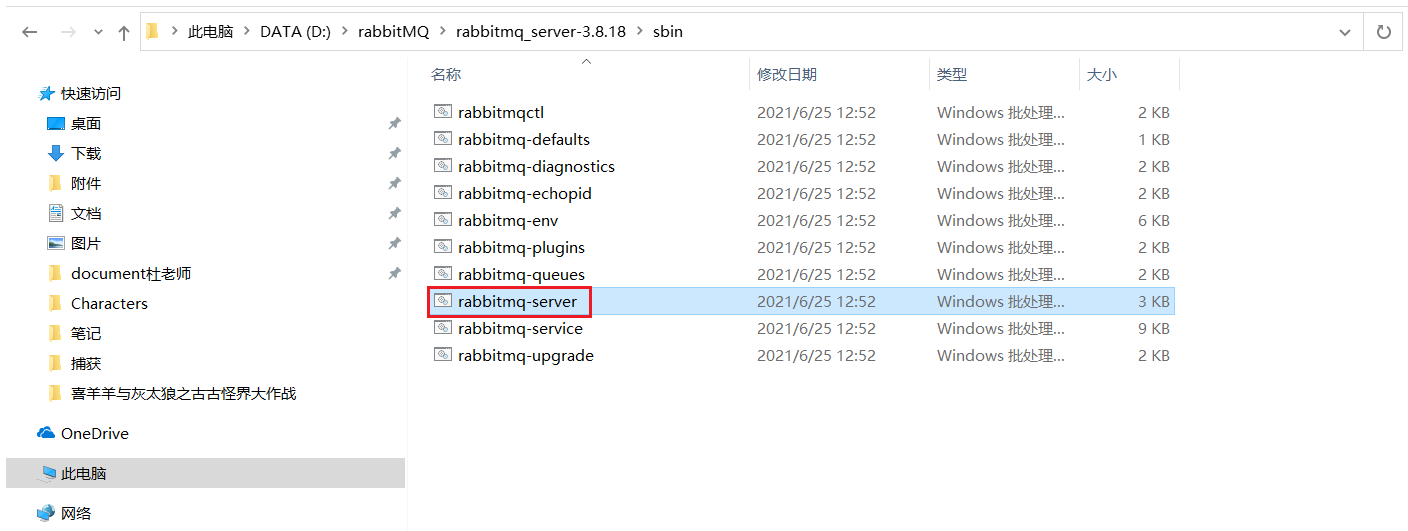1408x531 pixels.
Task: Open 文档 in quick access
Action: 86,213
